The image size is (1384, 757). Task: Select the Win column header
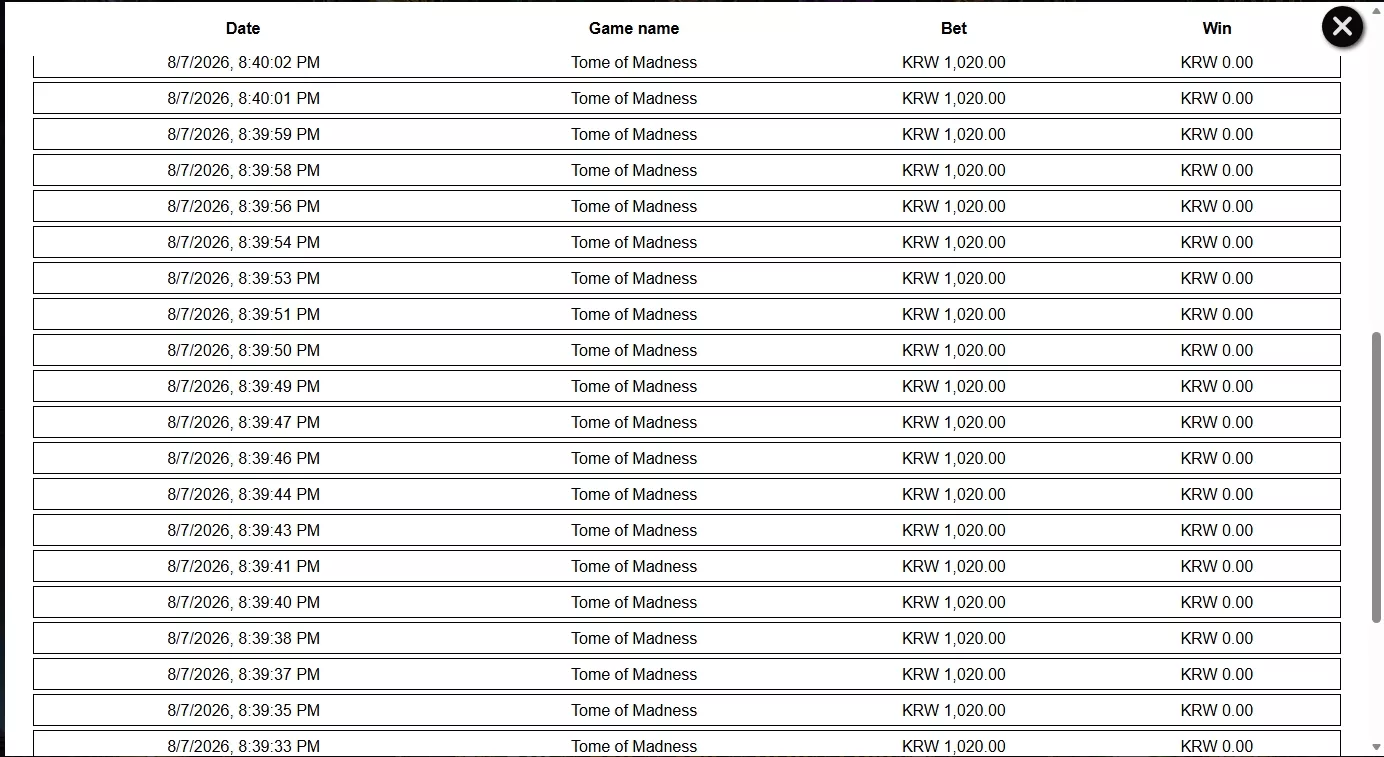point(1217,29)
